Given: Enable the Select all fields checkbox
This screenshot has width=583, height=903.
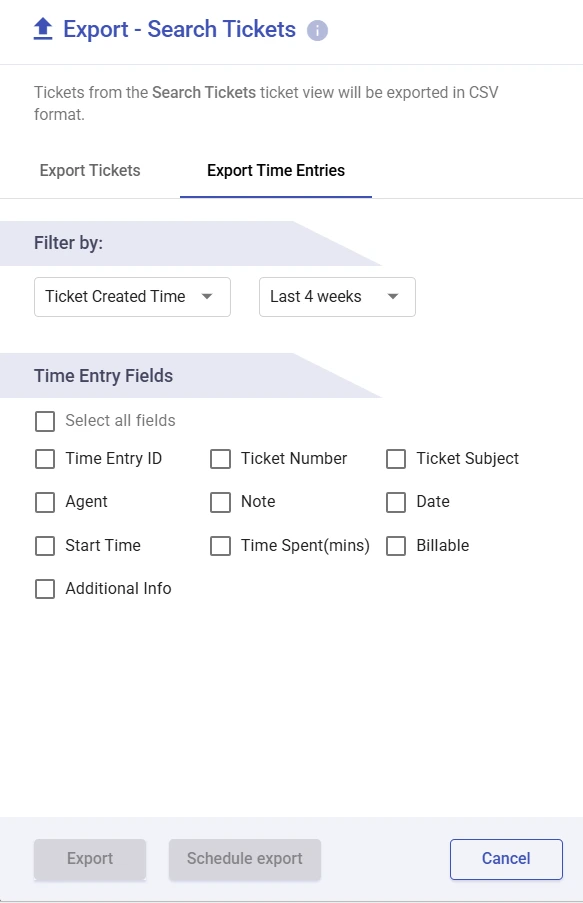Looking at the screenshot, I should pyautogui.click(x=45, y=421).
